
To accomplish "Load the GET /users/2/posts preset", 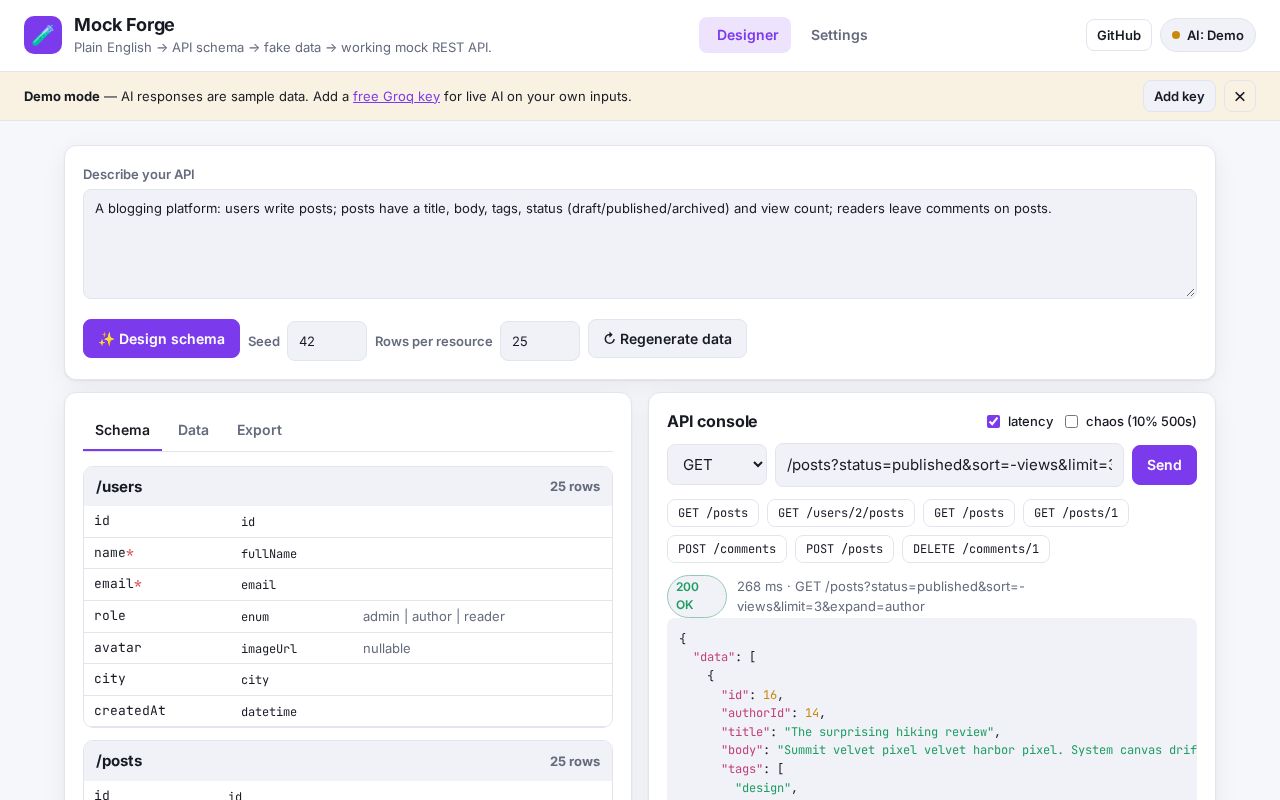I will [x=841, y=513].
